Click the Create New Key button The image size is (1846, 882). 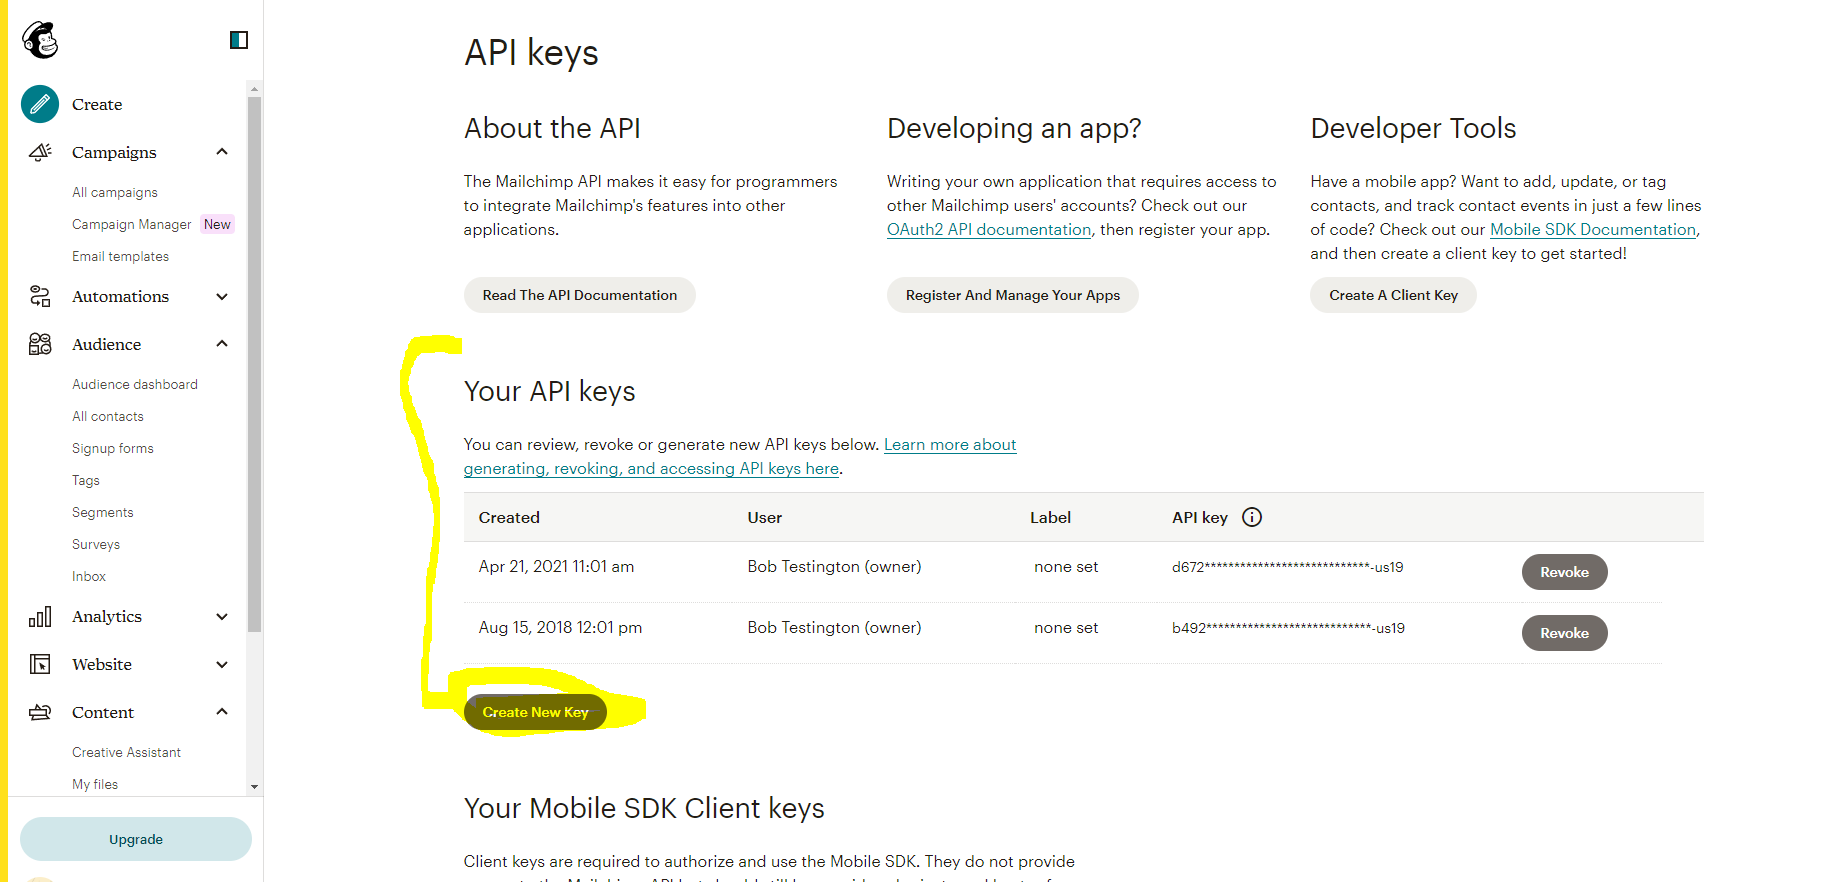click(535, 711)
